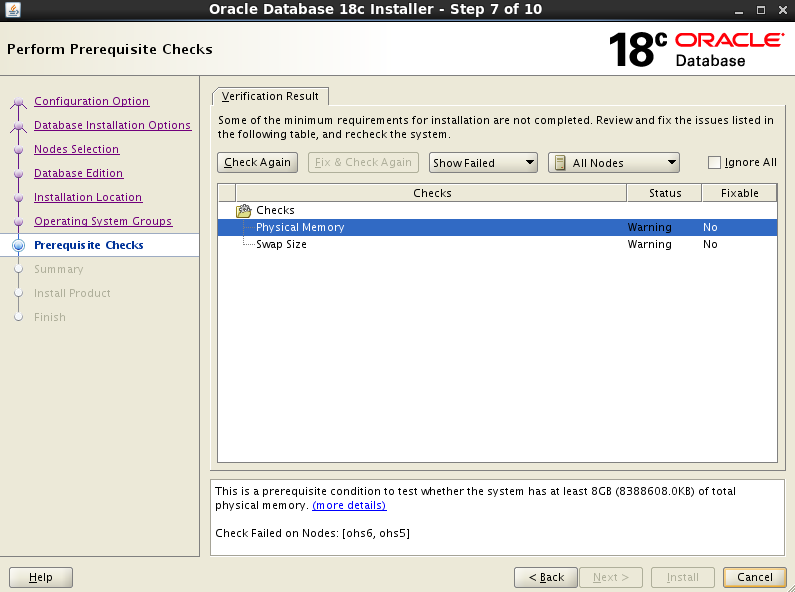Minimize the installer window
This screenshot has height=592, width=795.
pos(739,10)
